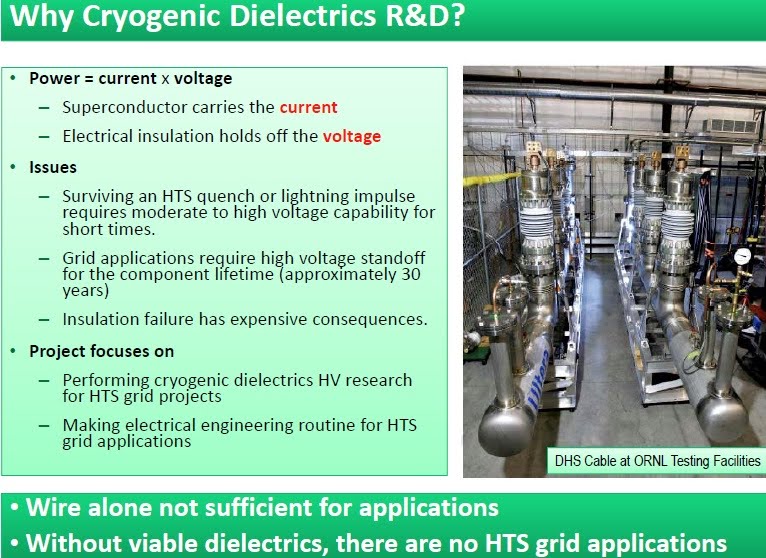Screen dimensions: 766x558
Task: Click 'Insulation failure has expensive consequences.'
Action: [245, 320]
